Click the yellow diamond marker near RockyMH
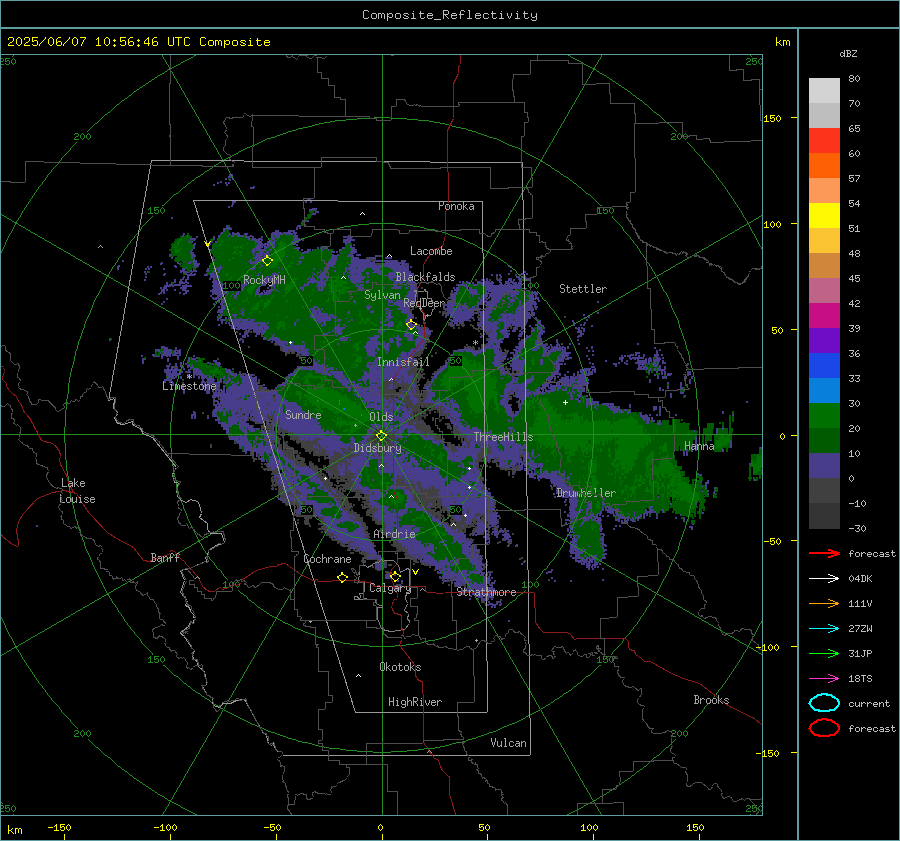 point(267,261)
